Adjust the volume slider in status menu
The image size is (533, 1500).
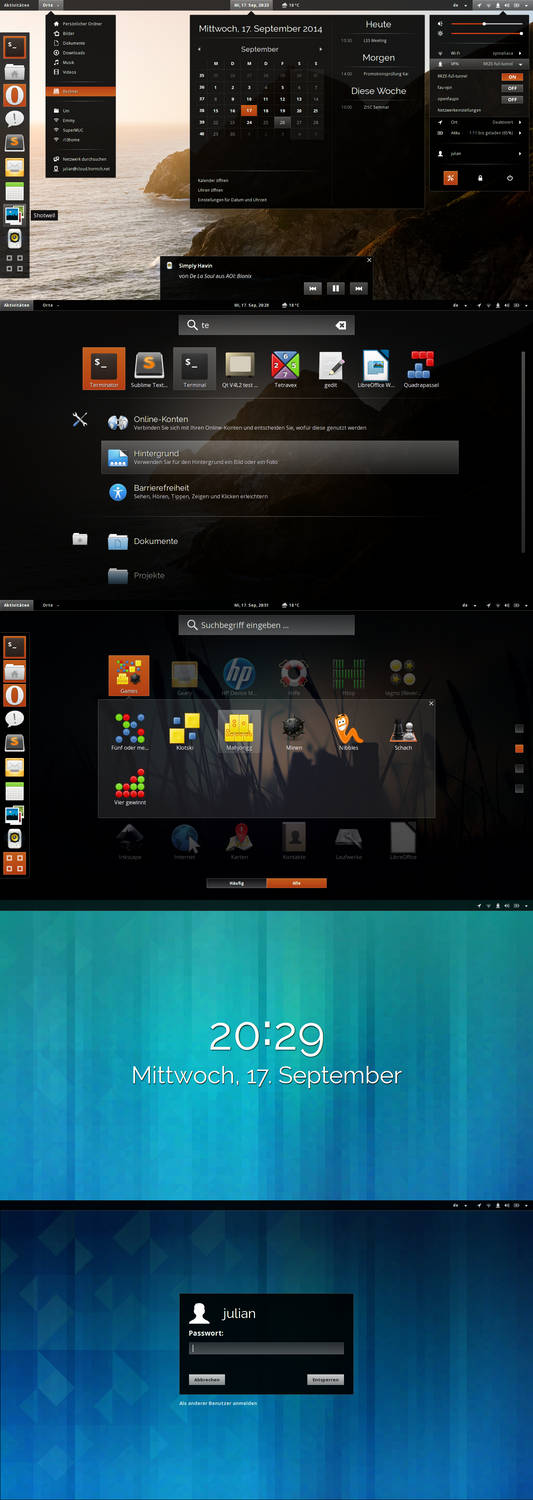click(x=487, y=23)
